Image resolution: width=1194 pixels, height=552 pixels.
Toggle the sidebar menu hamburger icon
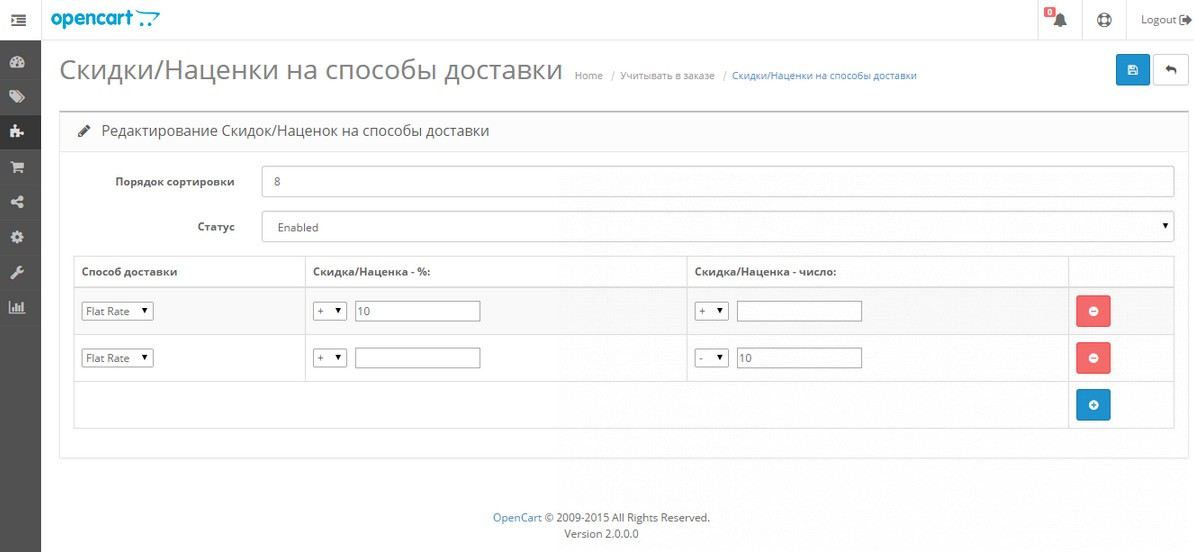pyautogui.click(x=18, y=20)
